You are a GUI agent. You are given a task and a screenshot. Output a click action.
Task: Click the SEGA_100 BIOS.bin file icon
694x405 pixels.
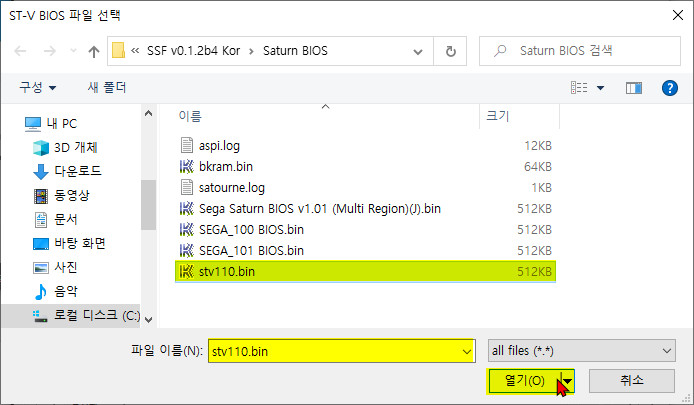187,229
